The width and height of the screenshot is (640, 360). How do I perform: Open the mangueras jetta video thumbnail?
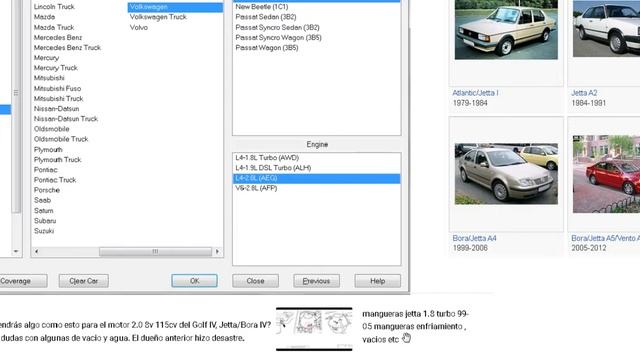(x=314, y=329)
